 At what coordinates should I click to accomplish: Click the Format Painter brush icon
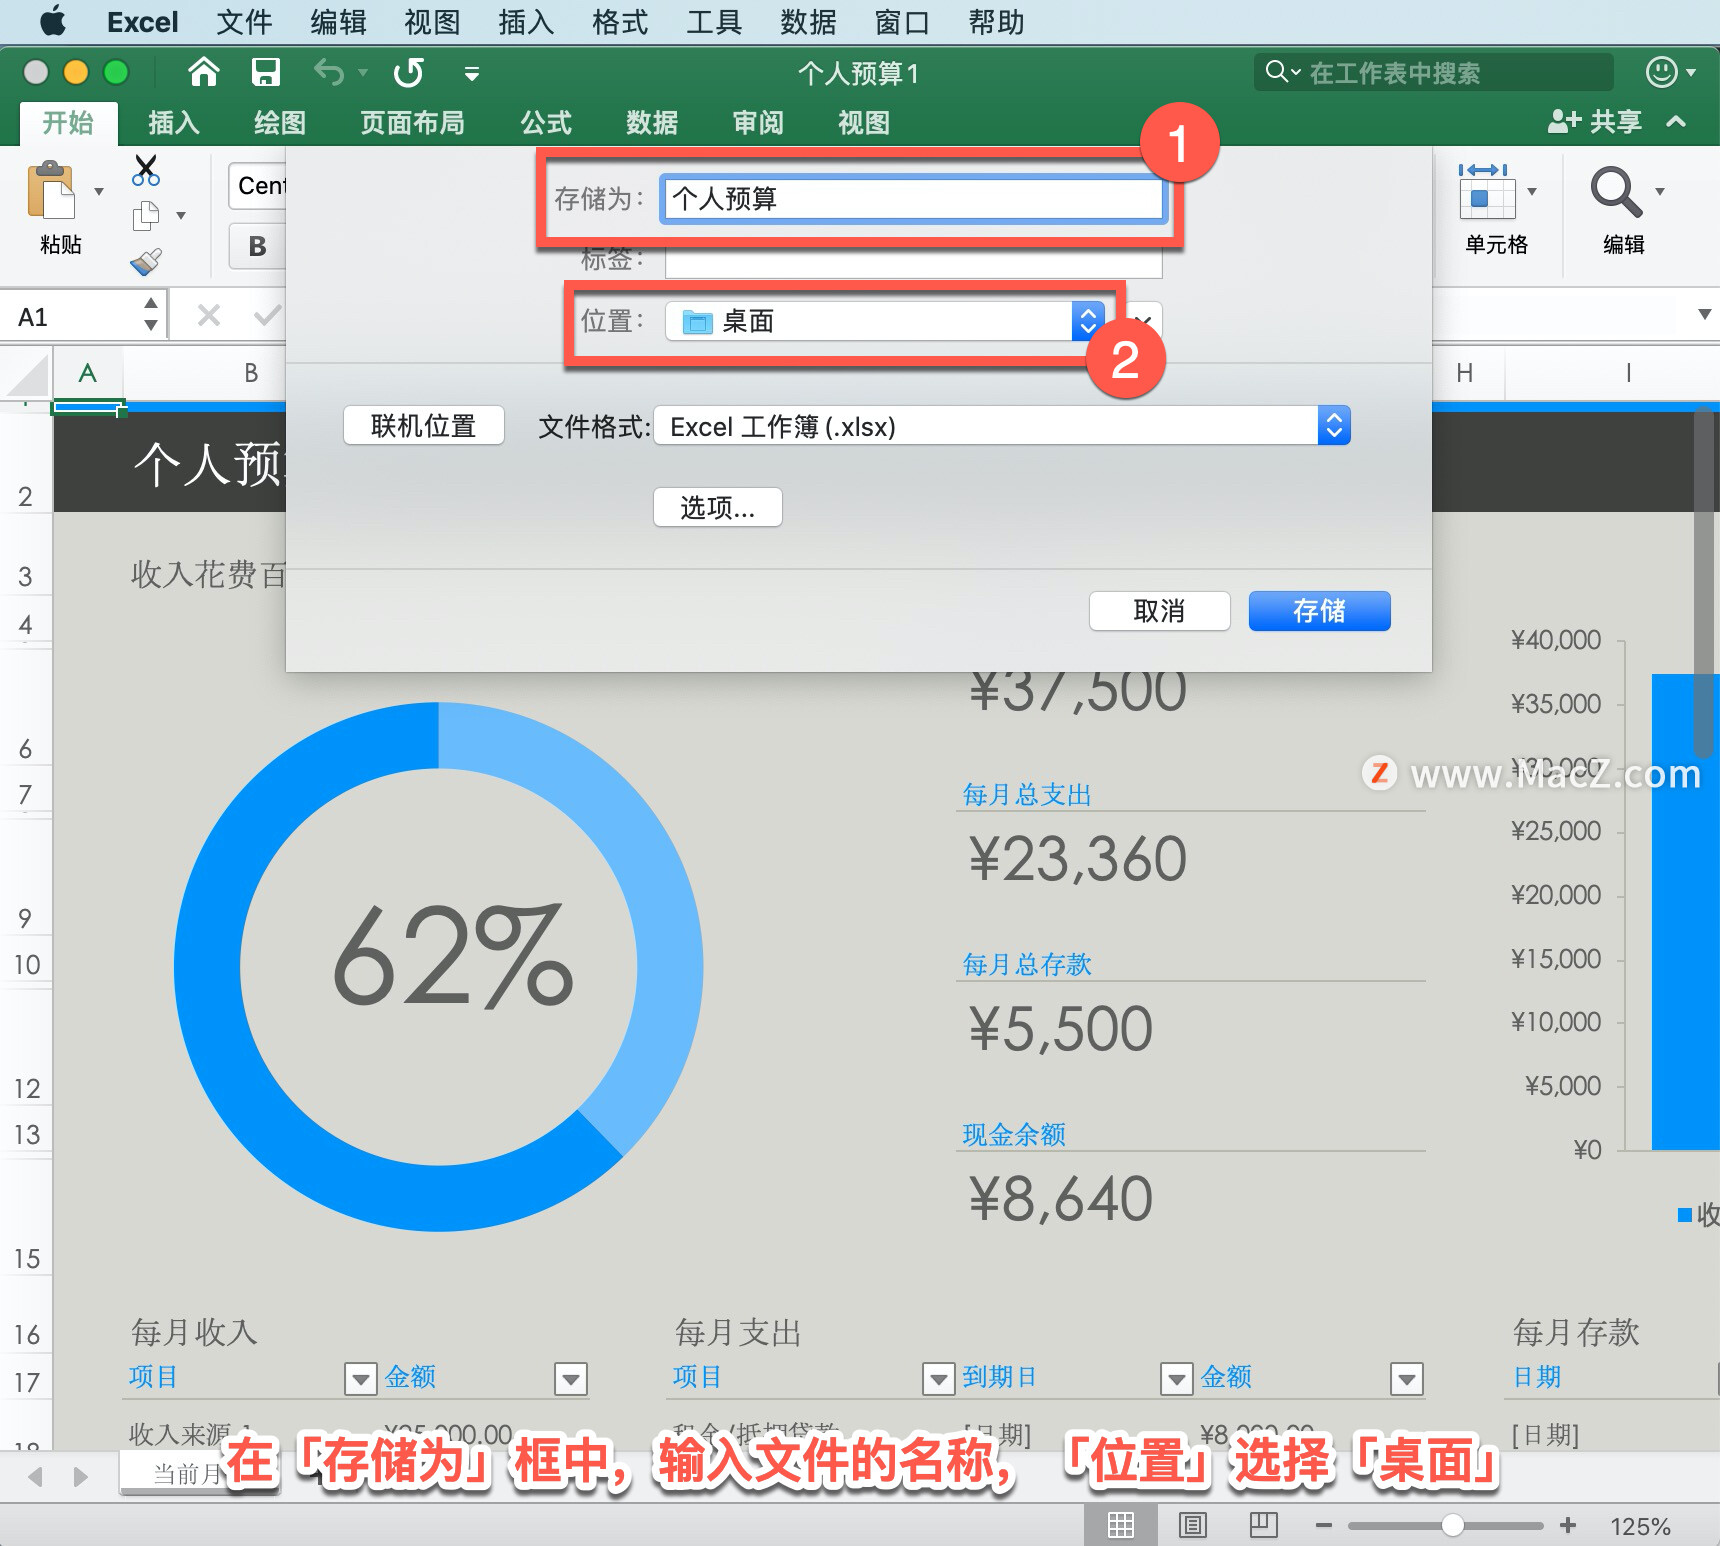146,262
